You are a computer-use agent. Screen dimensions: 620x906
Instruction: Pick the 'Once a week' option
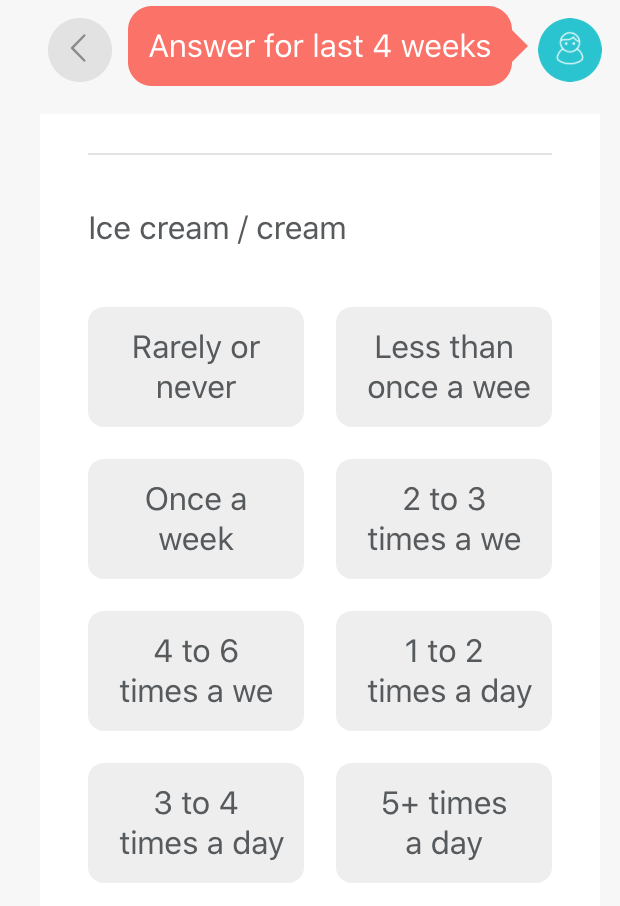click(x=196, y=519)
